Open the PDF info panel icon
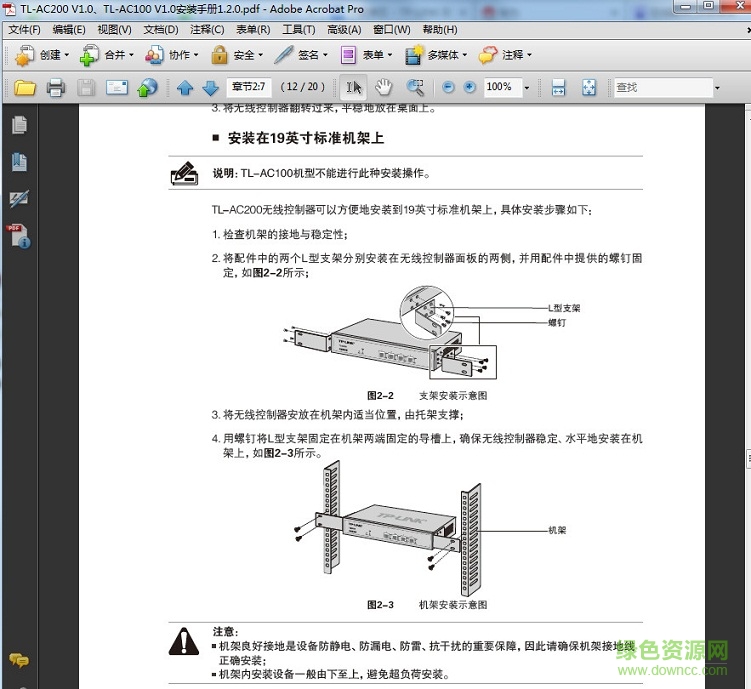Viewport: 751px width, 689px height. point(19,236)
